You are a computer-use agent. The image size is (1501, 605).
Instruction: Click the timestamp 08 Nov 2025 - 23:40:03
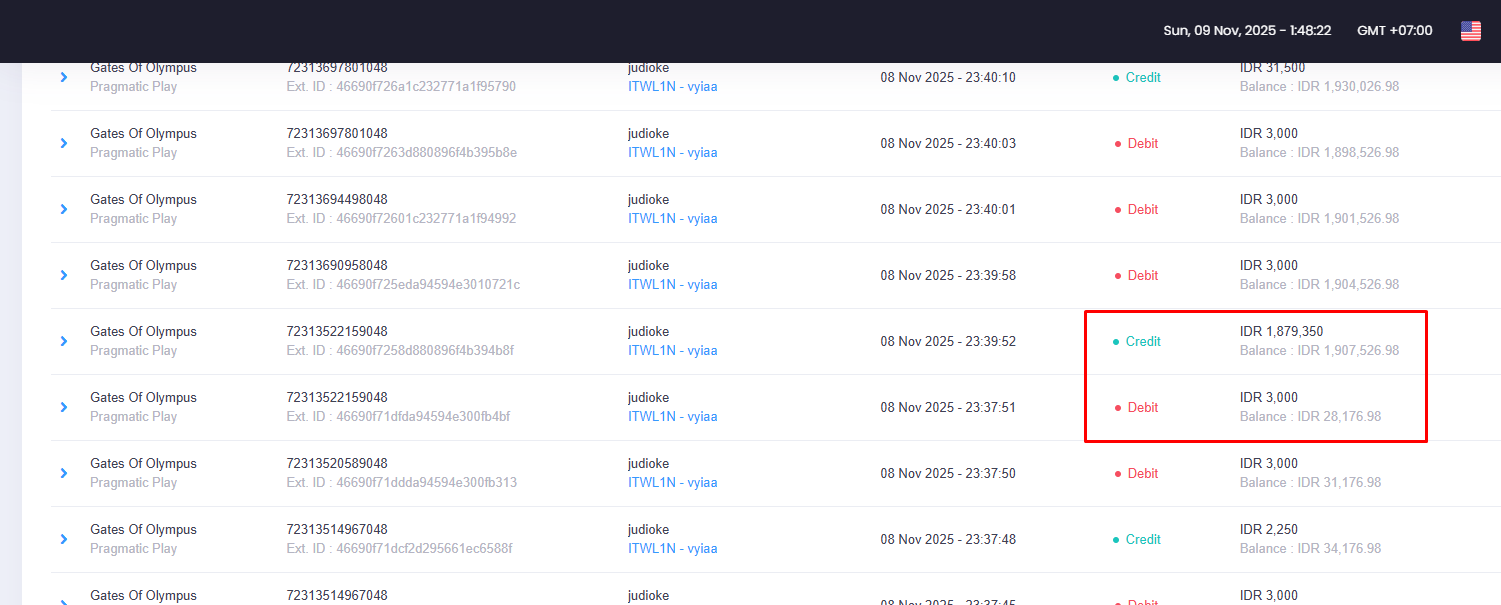click(x=948, y=143)
